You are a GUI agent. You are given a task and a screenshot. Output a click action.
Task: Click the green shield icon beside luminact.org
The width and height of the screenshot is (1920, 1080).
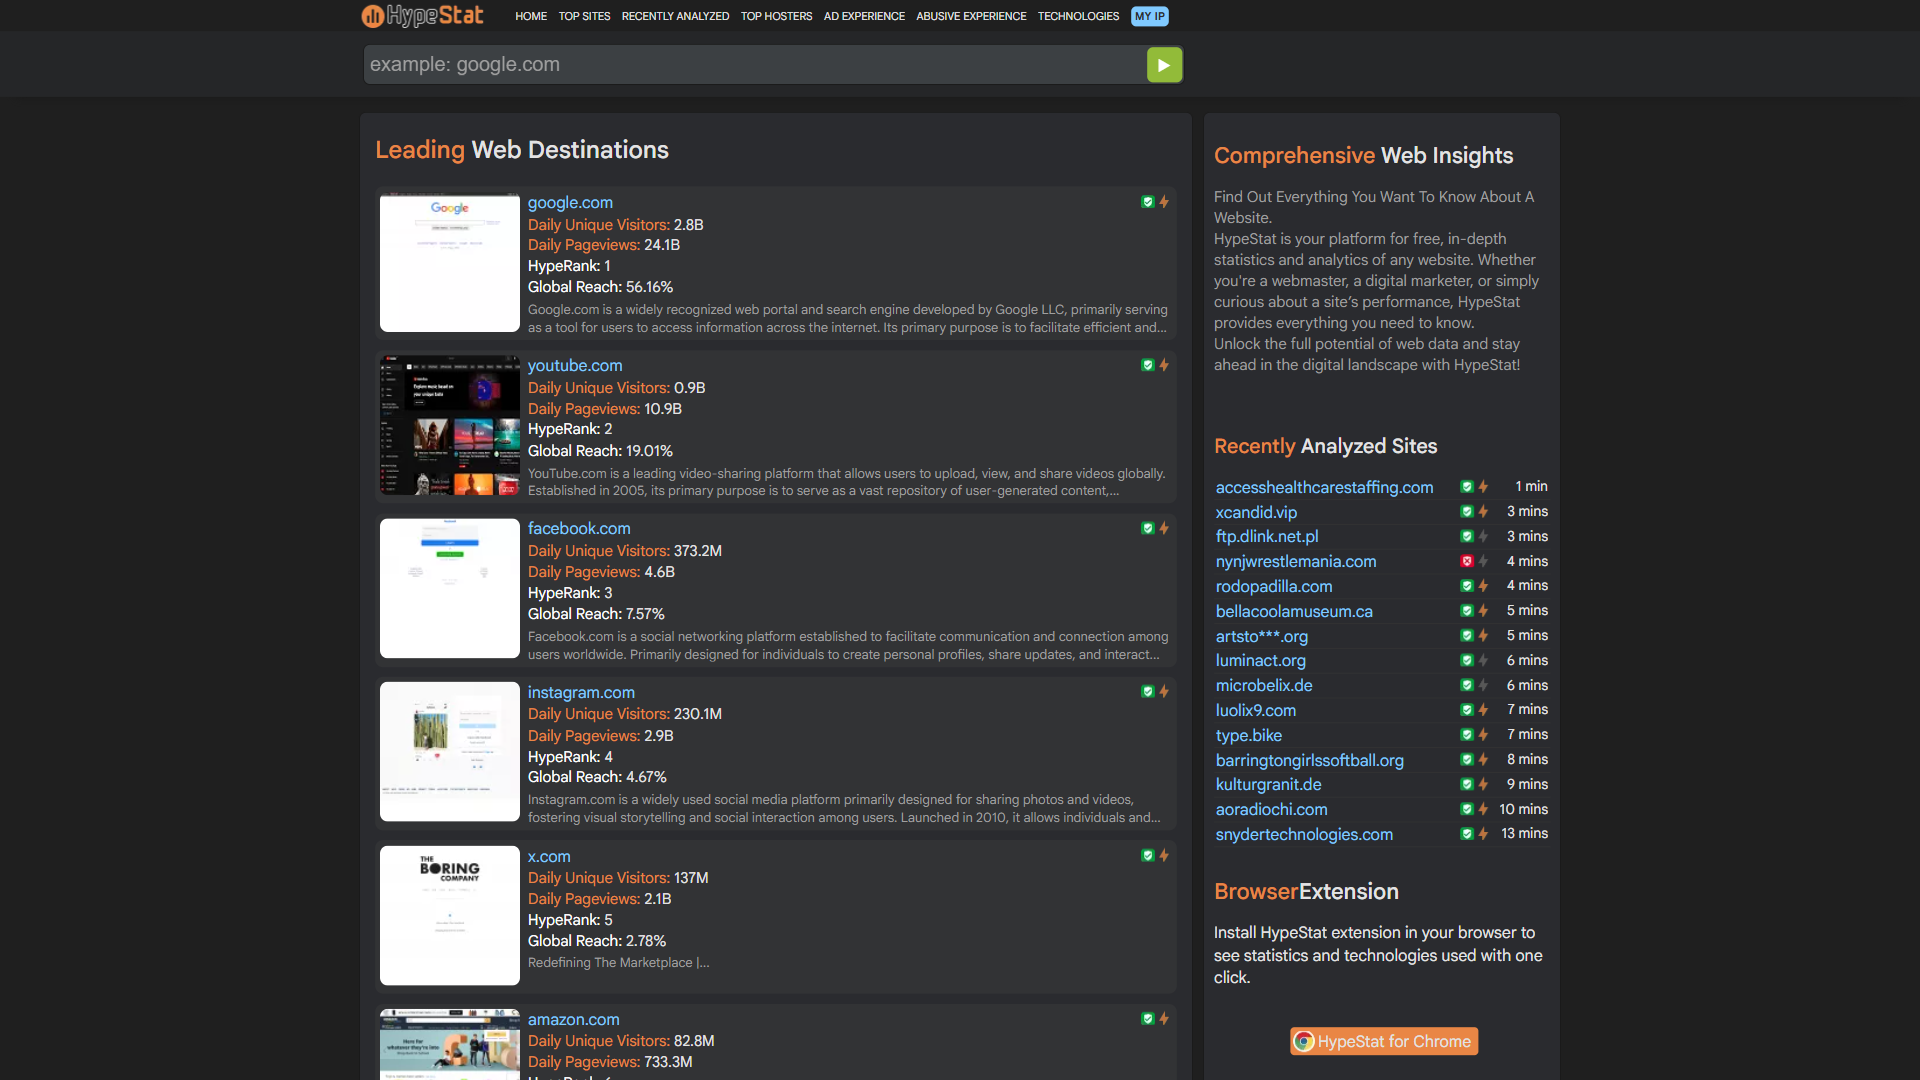click(x=1467, y=660)
